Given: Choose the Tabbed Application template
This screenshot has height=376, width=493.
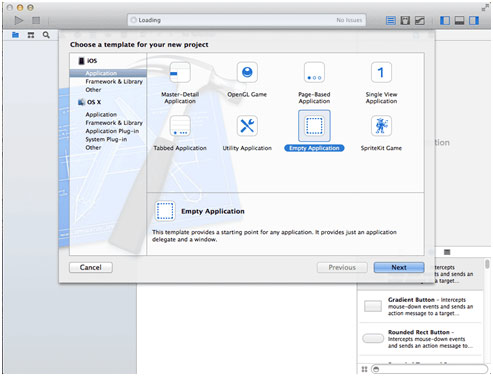Looking at the screenshot, I should tap(180, 133).
